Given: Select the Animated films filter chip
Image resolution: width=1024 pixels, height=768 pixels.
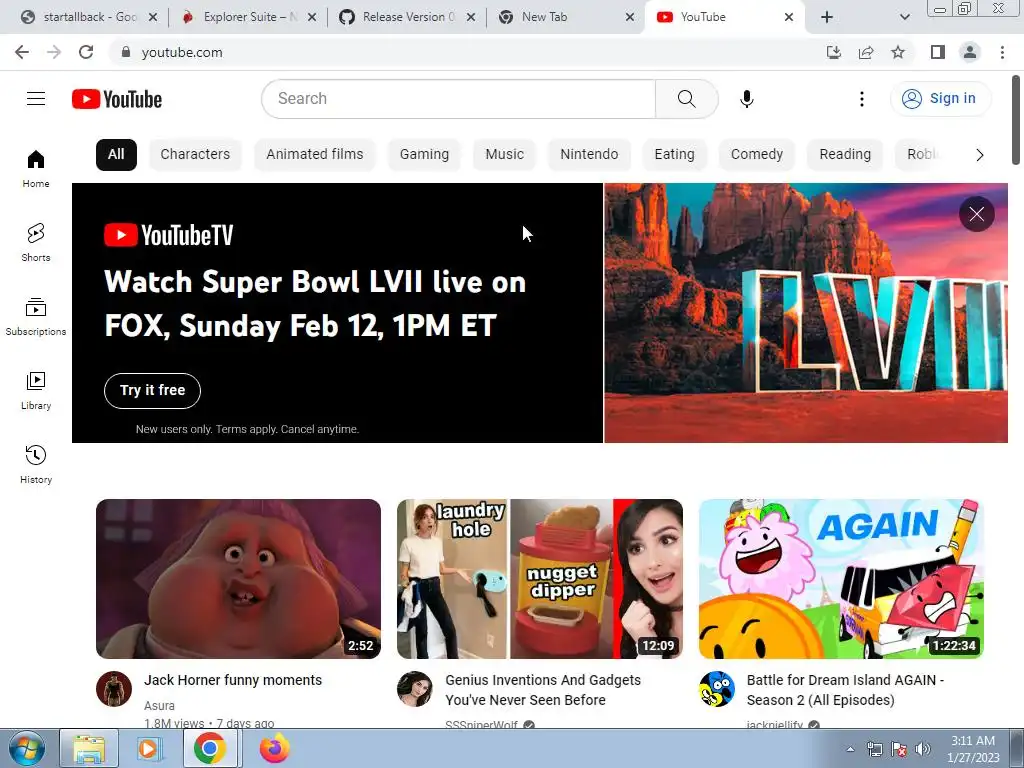Looking at the screenshot, I should coord(315,155).
